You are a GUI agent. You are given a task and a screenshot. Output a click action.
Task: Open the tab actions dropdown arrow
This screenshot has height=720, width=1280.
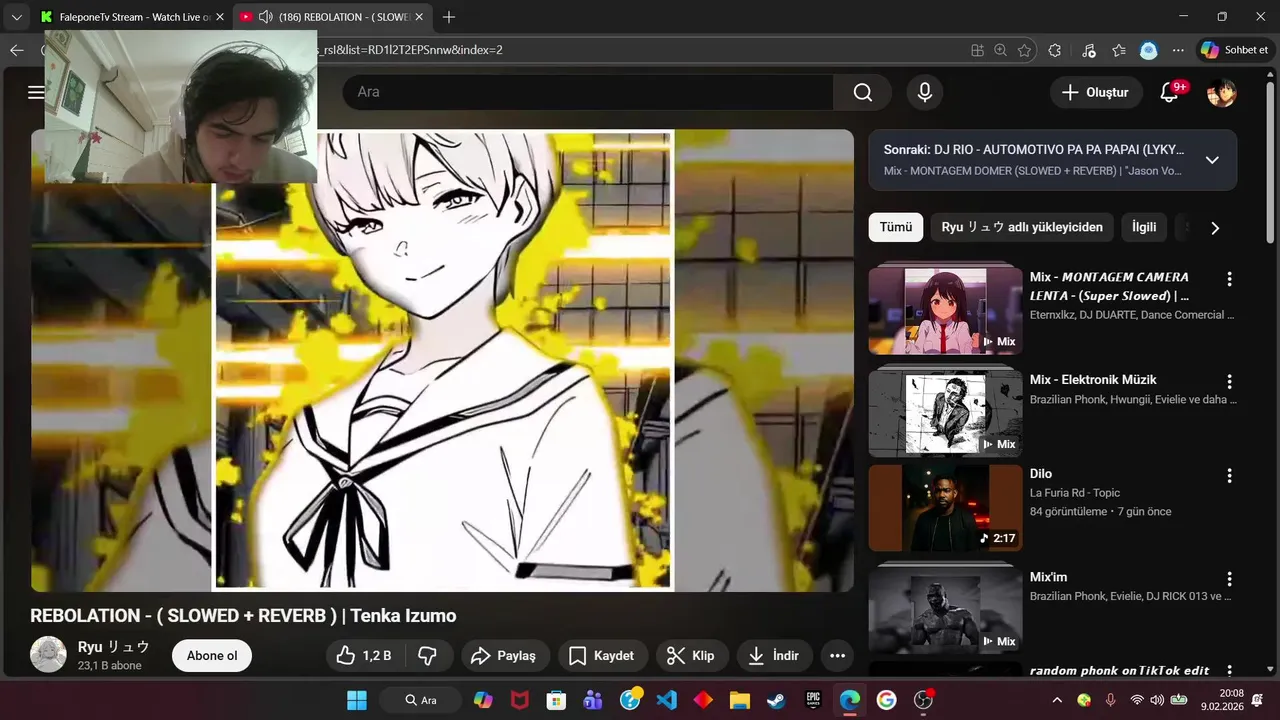click(16, 17)
